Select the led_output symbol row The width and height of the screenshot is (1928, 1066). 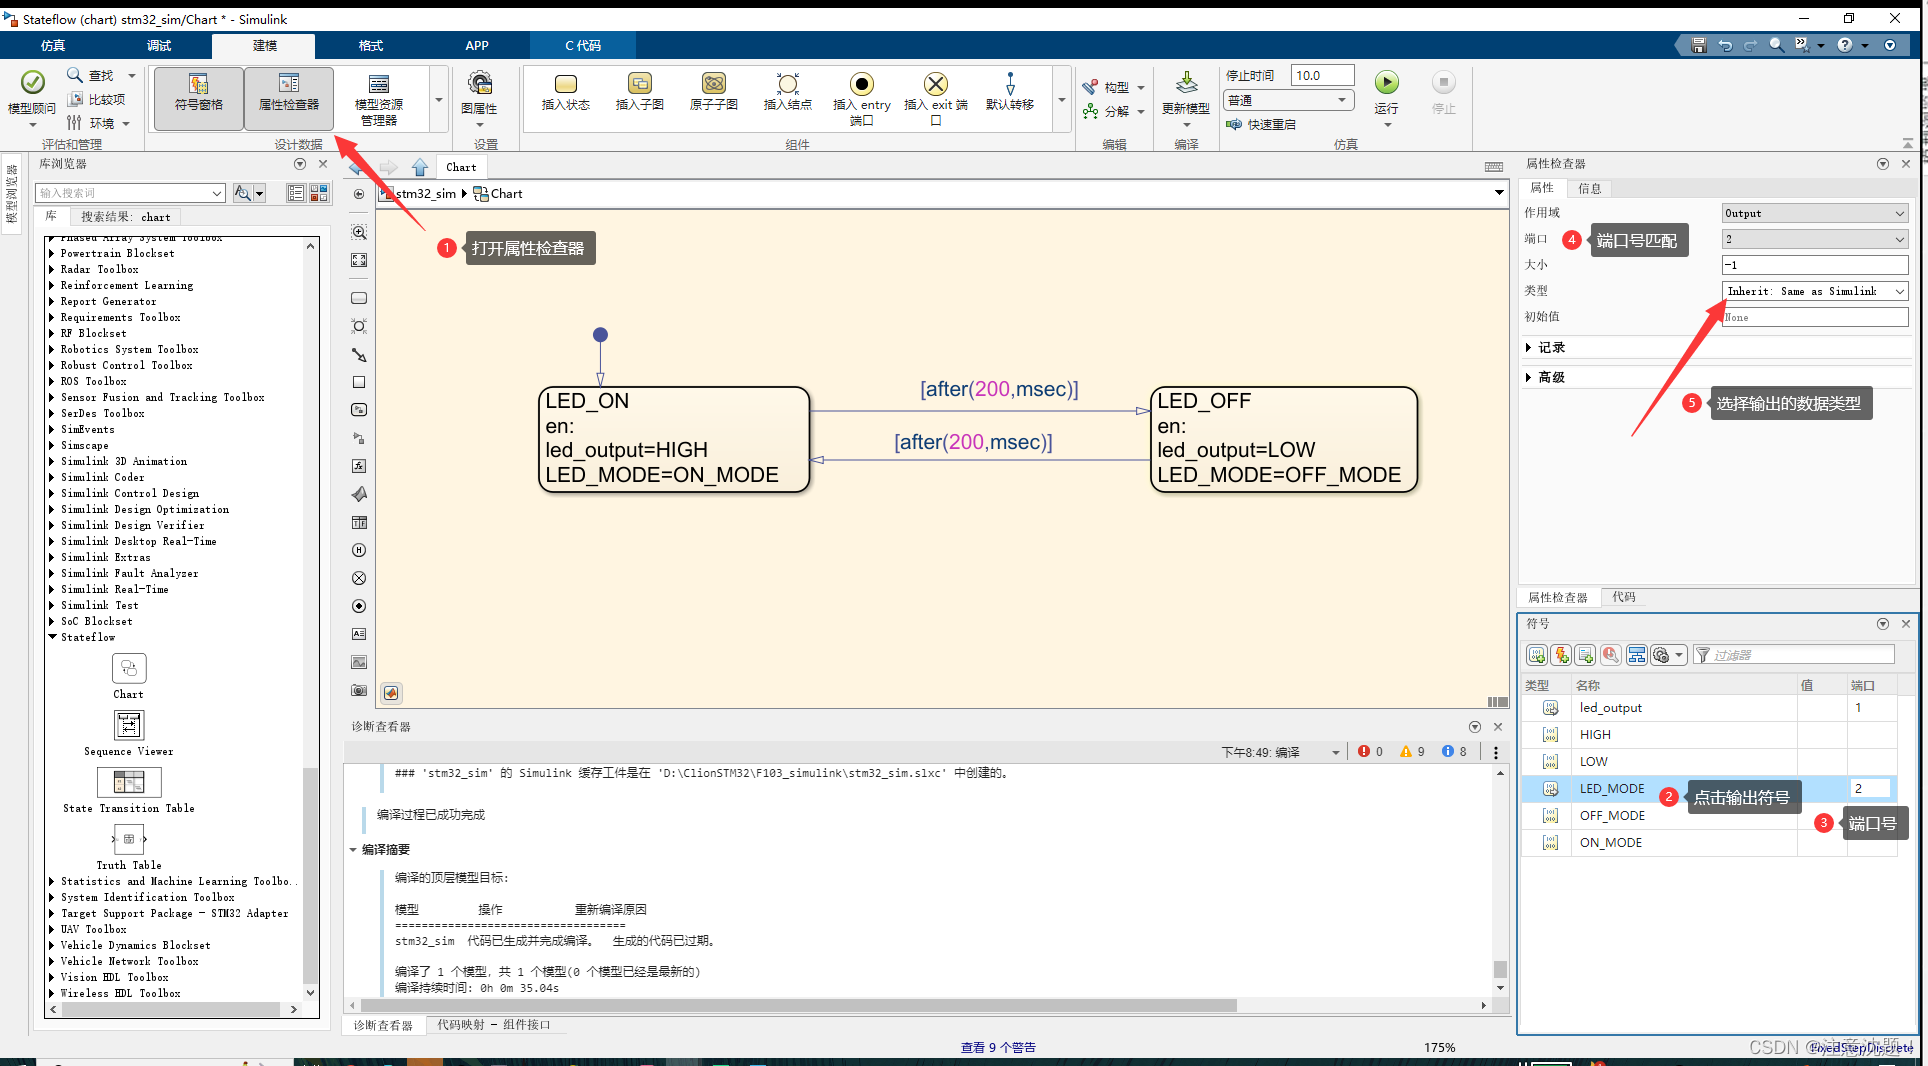coord(1708,708)
